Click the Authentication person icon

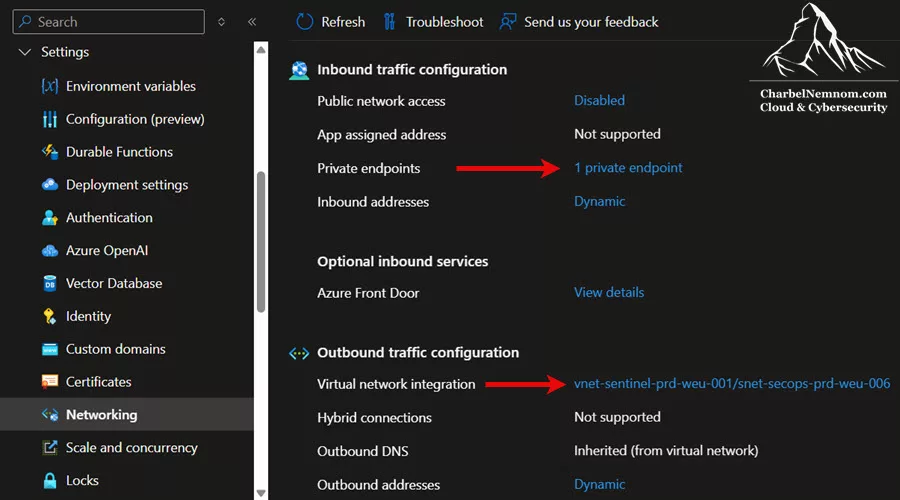coord(50,218)
